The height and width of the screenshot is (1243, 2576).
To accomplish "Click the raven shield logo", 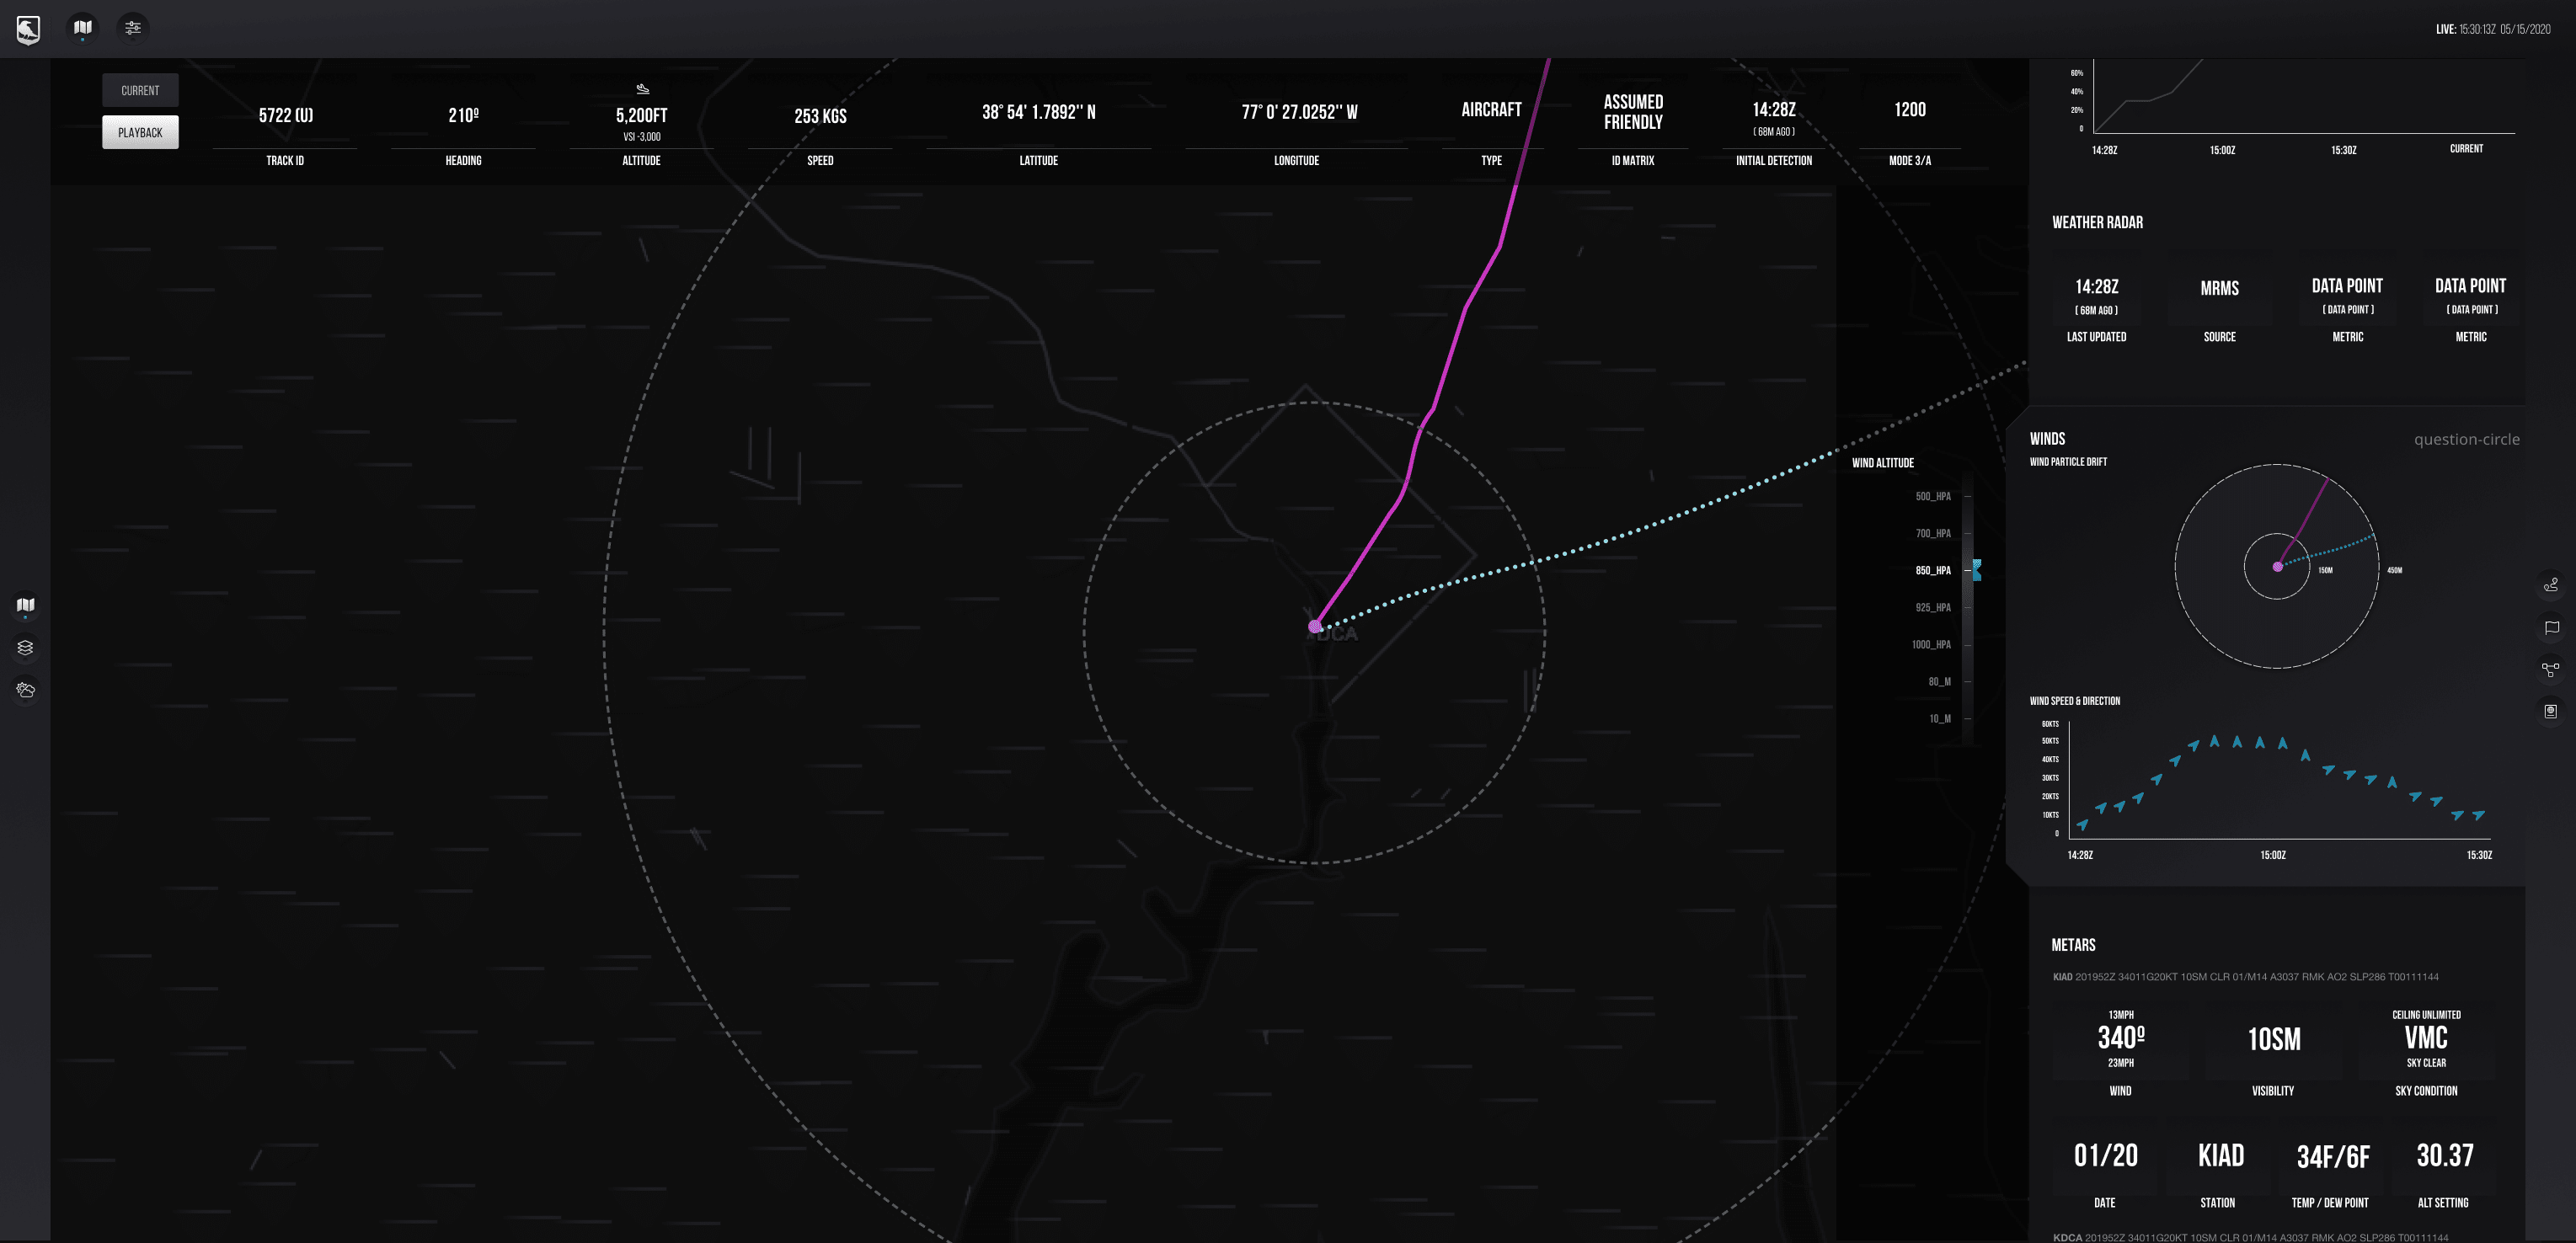I will coord(28,29).
